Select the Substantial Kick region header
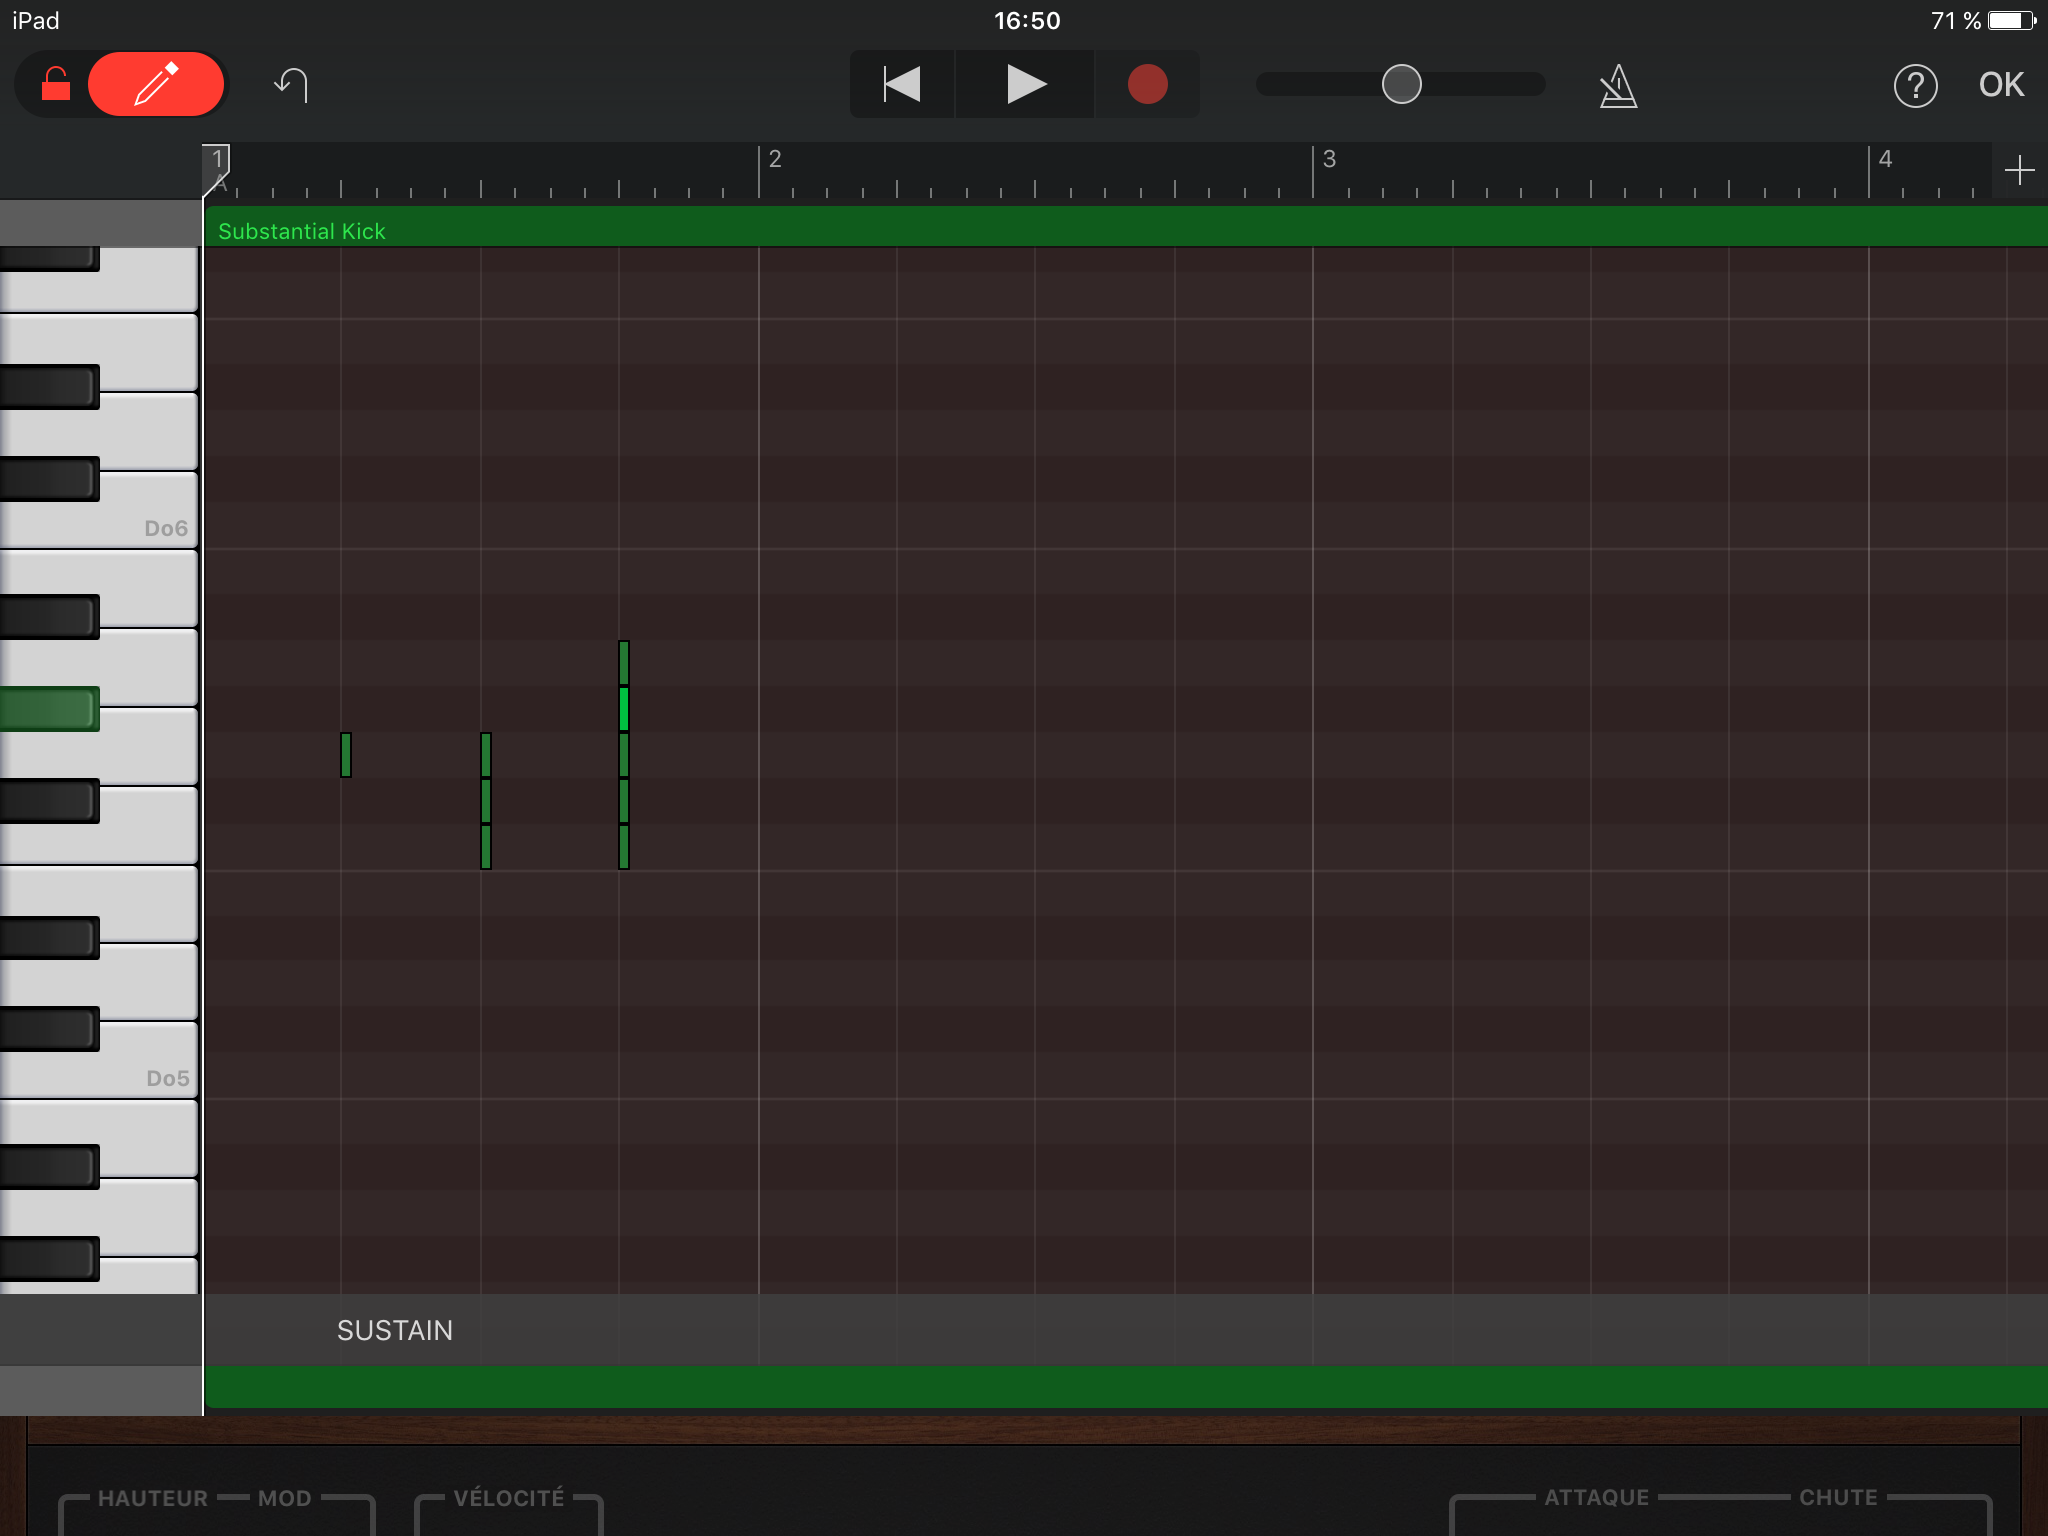 coord(1125,229)
